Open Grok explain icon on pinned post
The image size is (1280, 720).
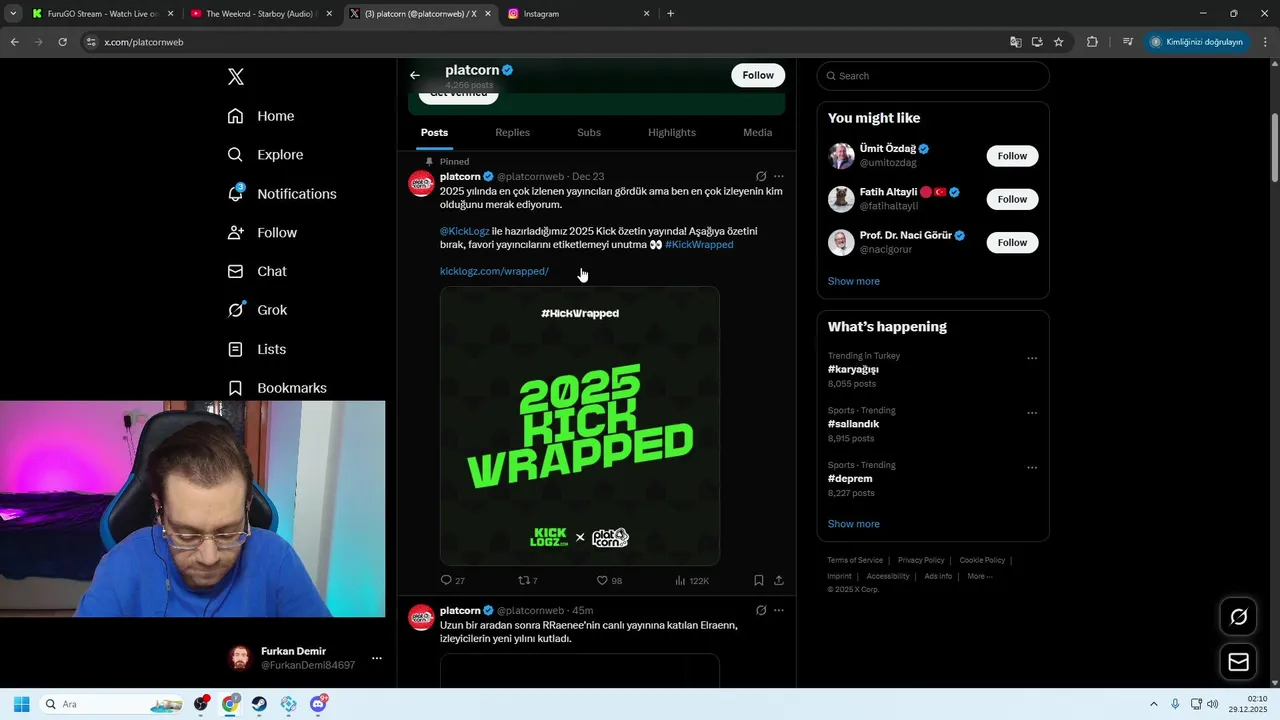coord(761,176)
